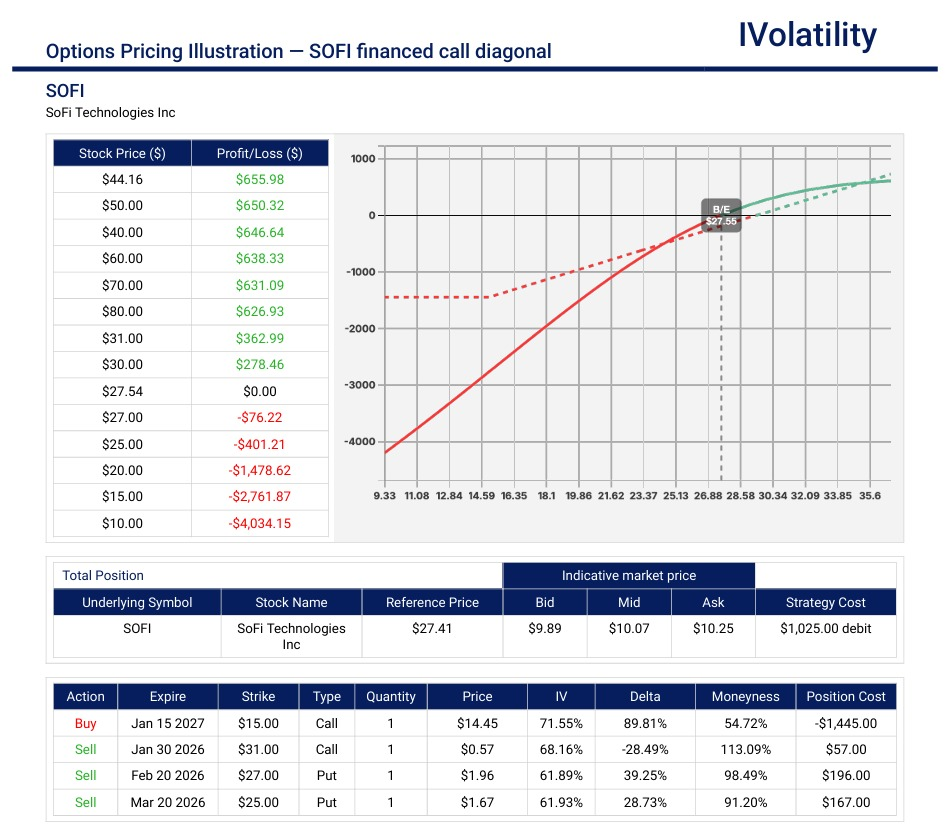Click the Strategy Cost column header

[x=825, y=602]
